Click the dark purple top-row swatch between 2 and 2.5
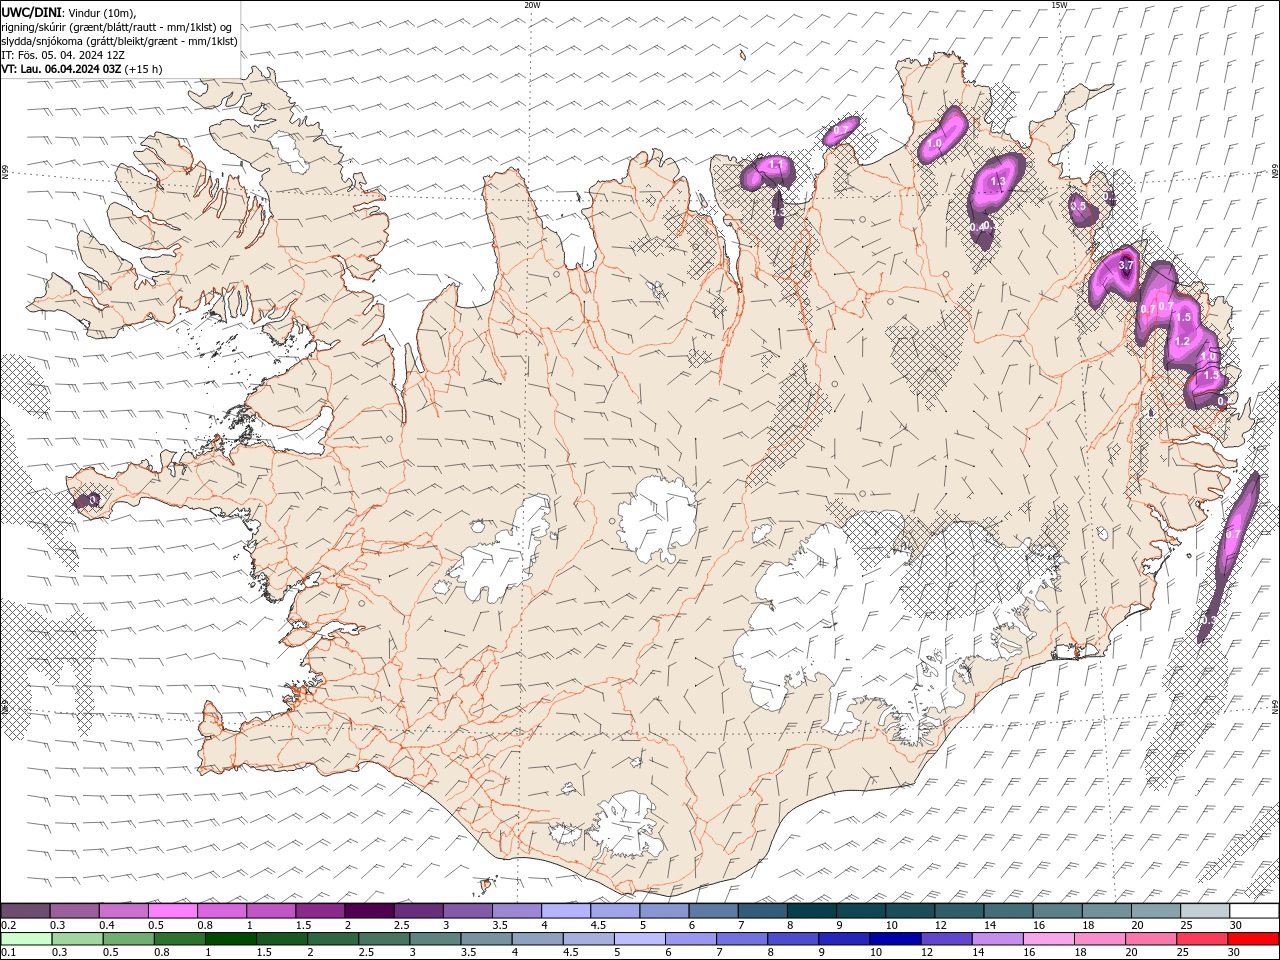 370,911
